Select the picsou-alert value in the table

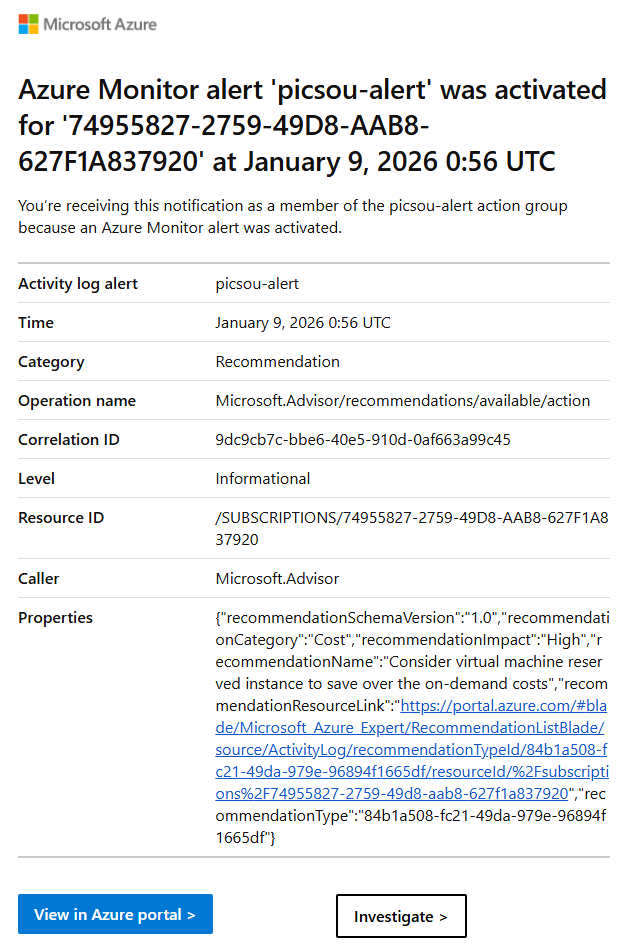(x=258, y=284)
